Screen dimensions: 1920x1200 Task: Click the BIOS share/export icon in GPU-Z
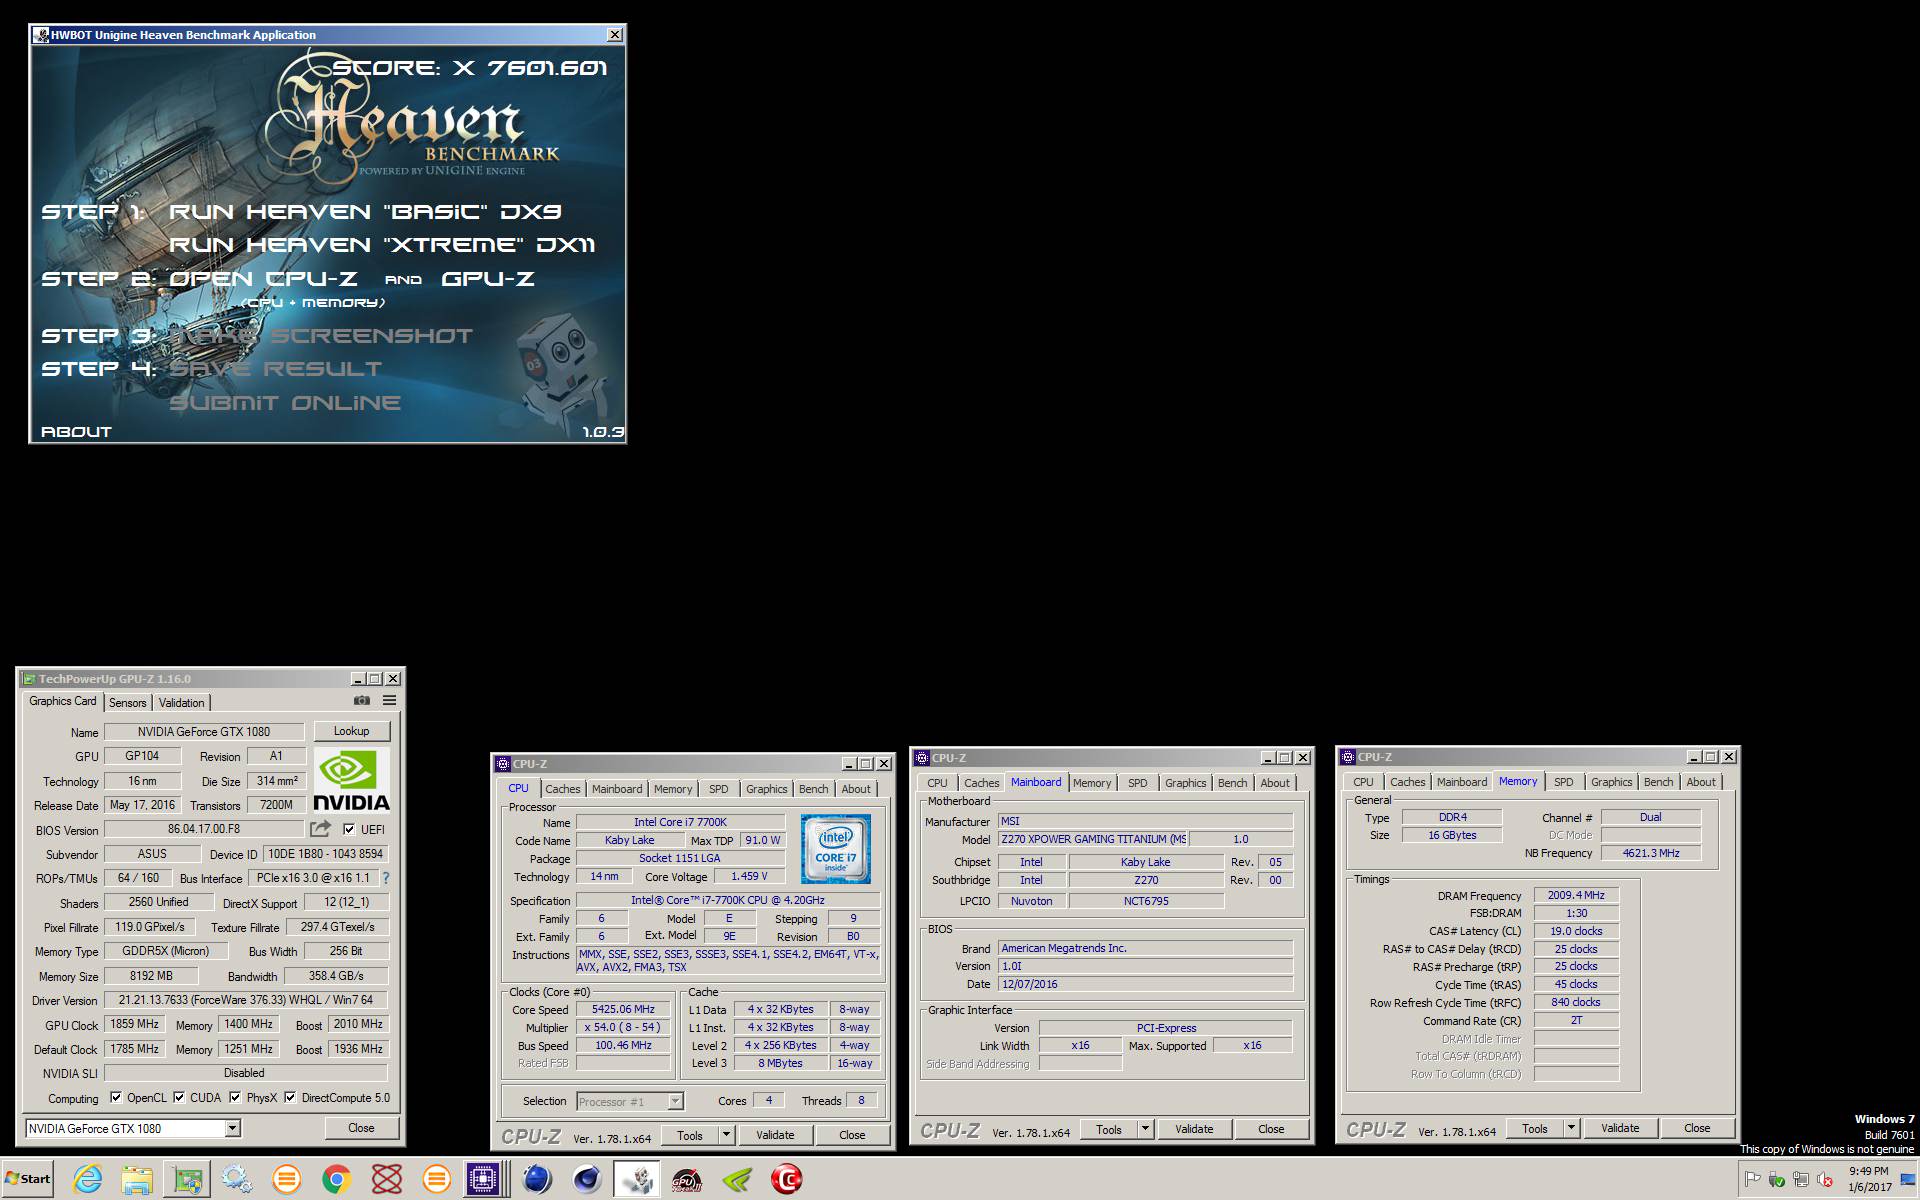click(x=320, y=829)
